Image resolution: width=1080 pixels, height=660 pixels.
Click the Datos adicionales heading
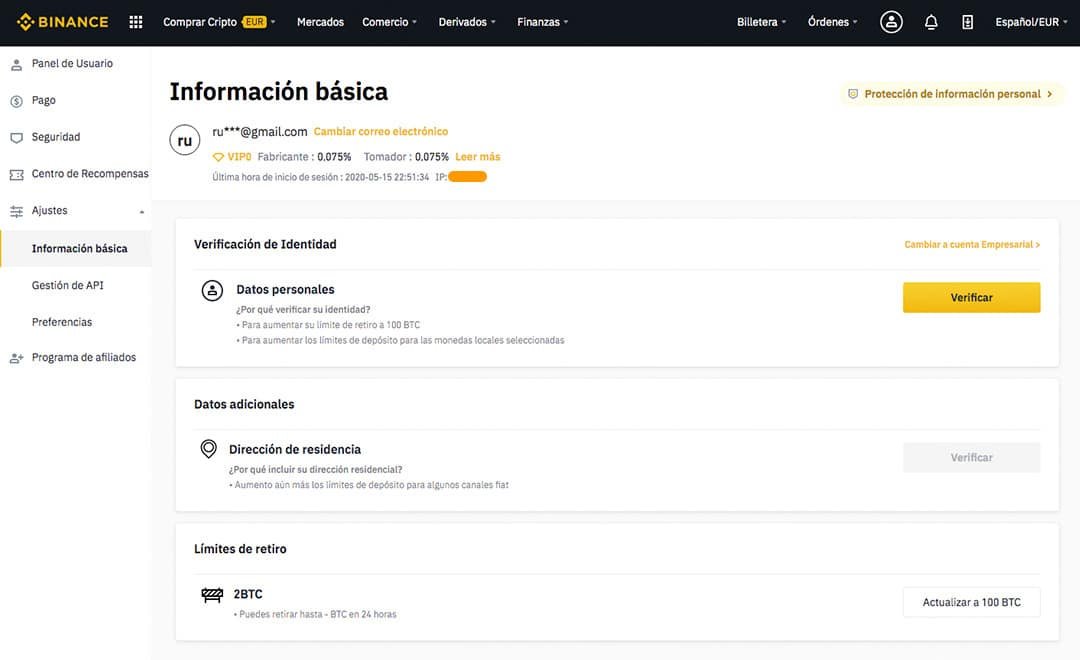pyautogui.click(x=244, y=404)
